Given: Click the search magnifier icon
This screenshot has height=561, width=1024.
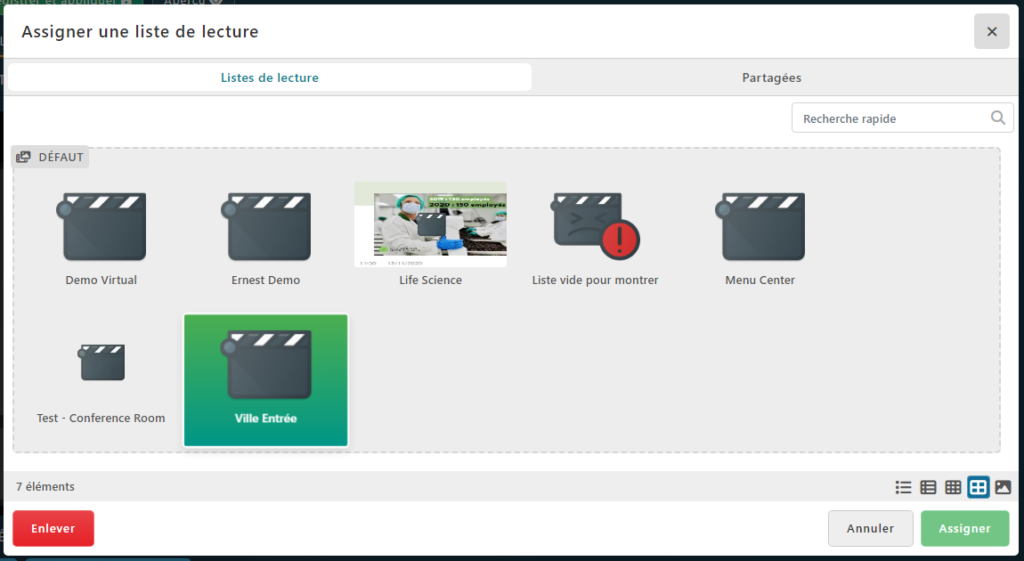Looking at the screenshot, I should click(997, 118).
